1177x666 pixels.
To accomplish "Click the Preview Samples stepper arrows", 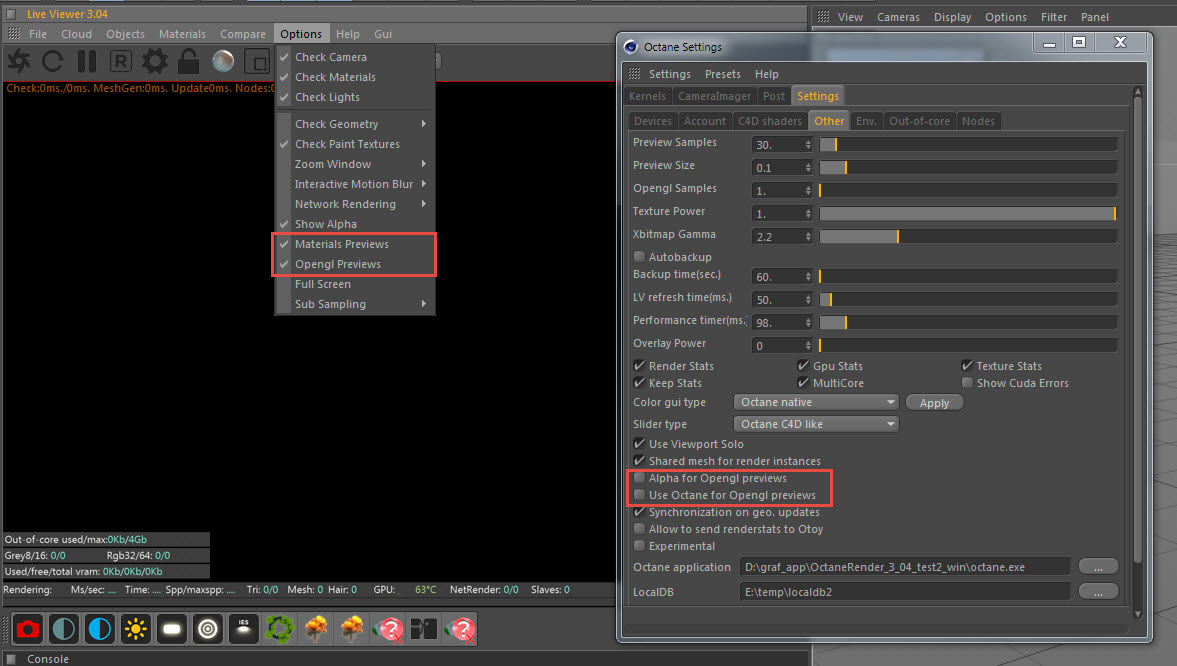I will point(808,144).
